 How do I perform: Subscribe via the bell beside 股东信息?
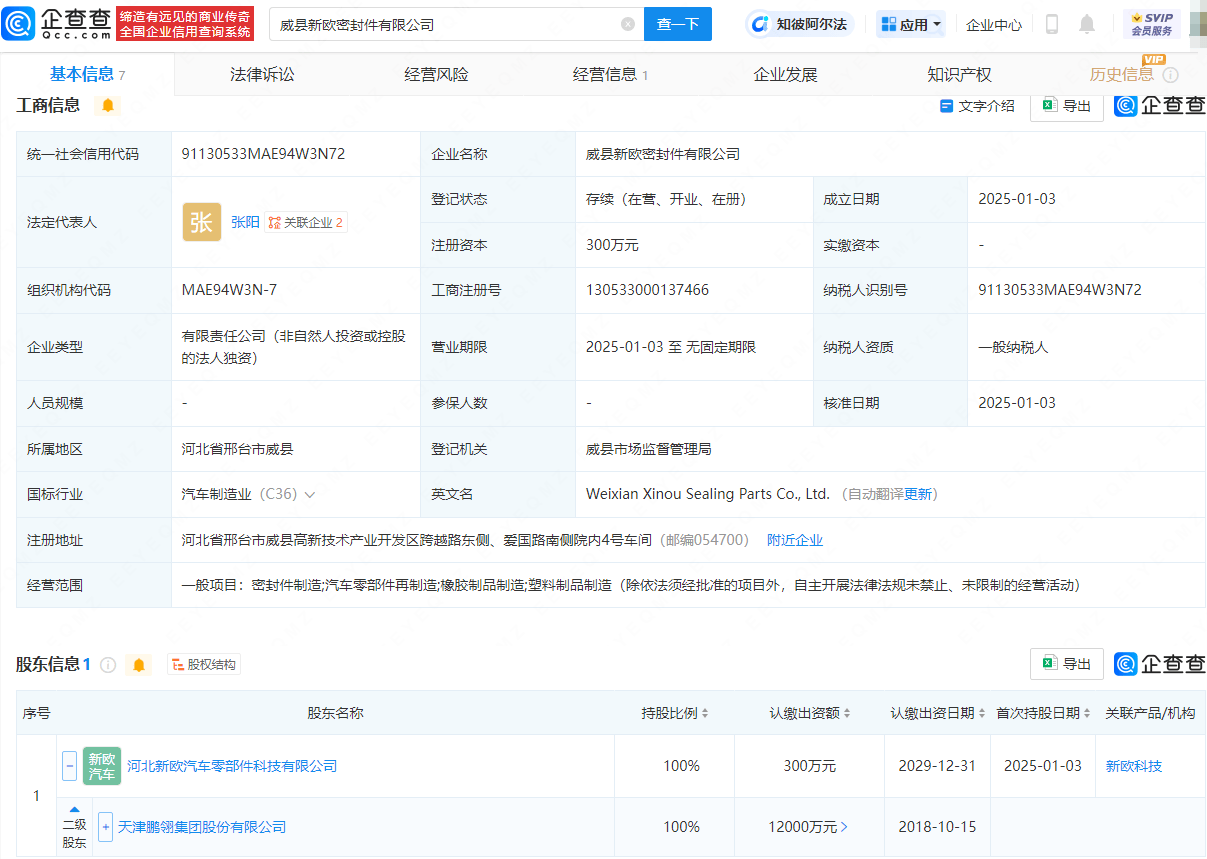139,665
